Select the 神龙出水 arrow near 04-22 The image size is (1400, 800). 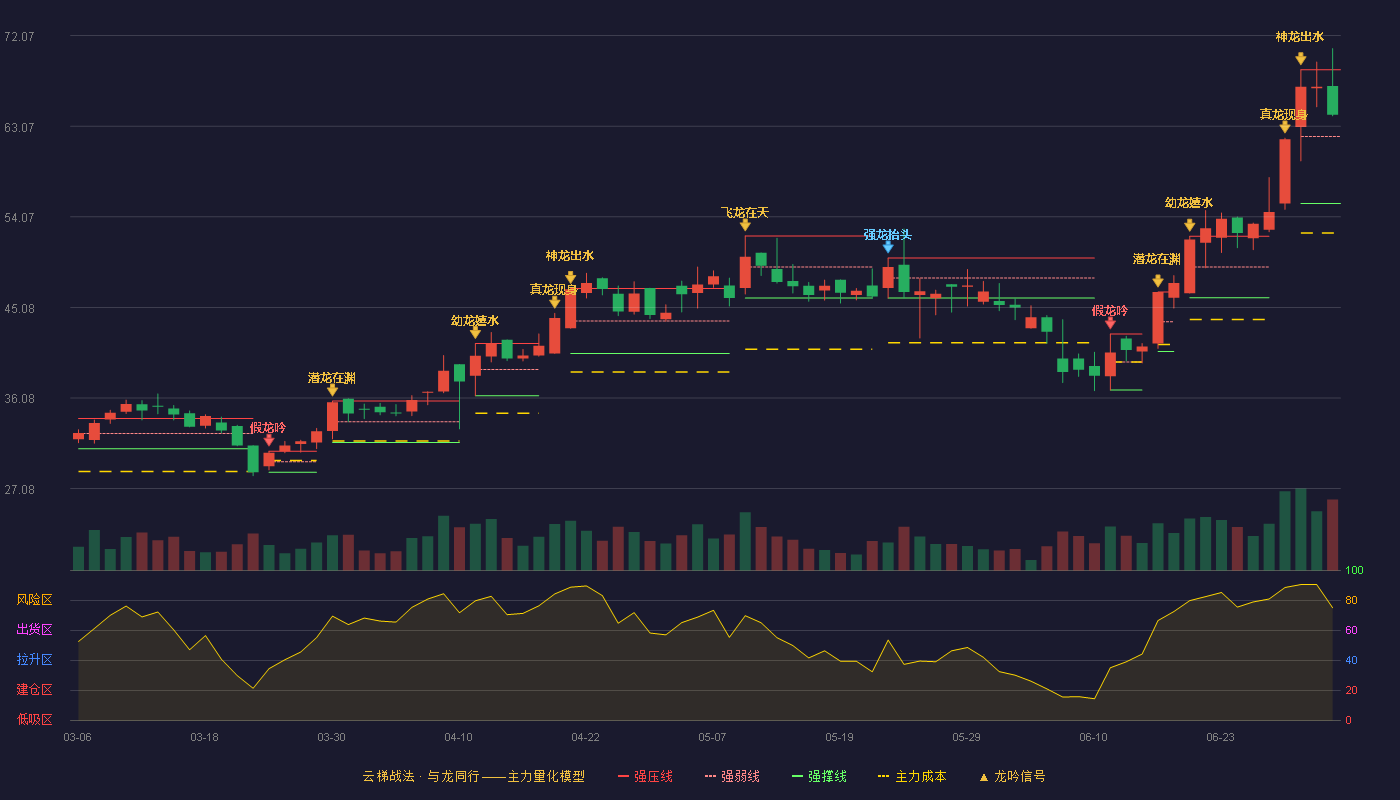click(x=570, y=277)
